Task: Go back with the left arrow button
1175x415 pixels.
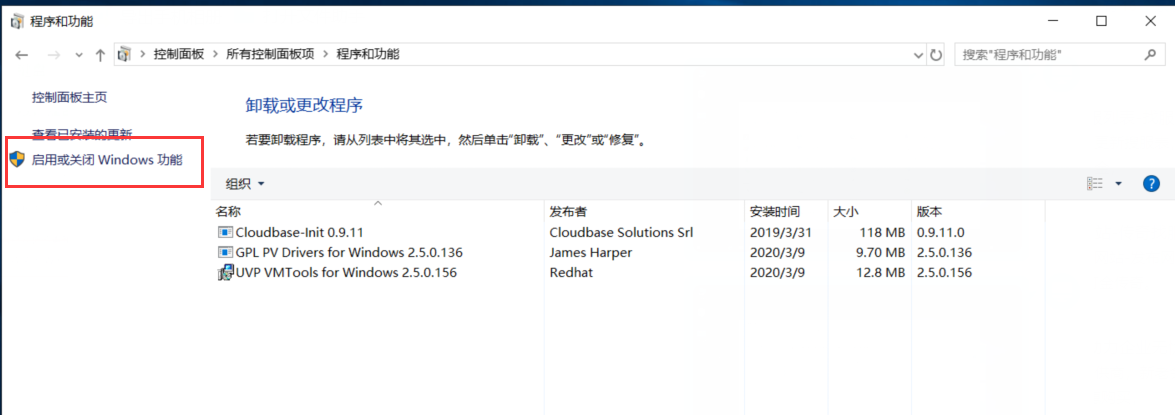Action: pyautogui.click(x=22, y=55)
